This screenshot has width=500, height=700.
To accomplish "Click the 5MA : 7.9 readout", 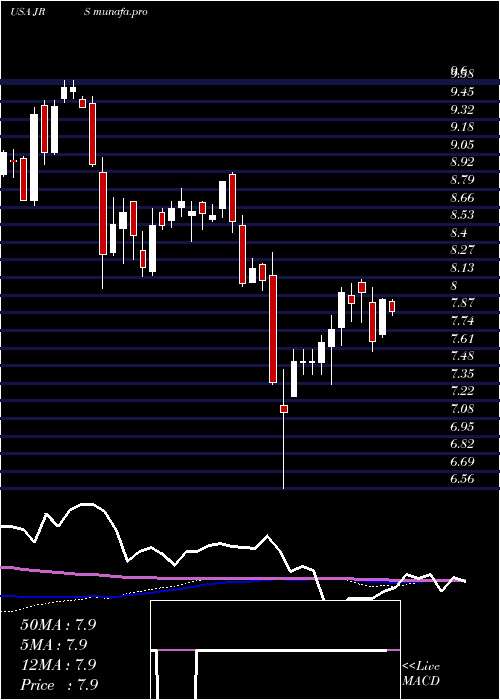I will tap(54, 644).
